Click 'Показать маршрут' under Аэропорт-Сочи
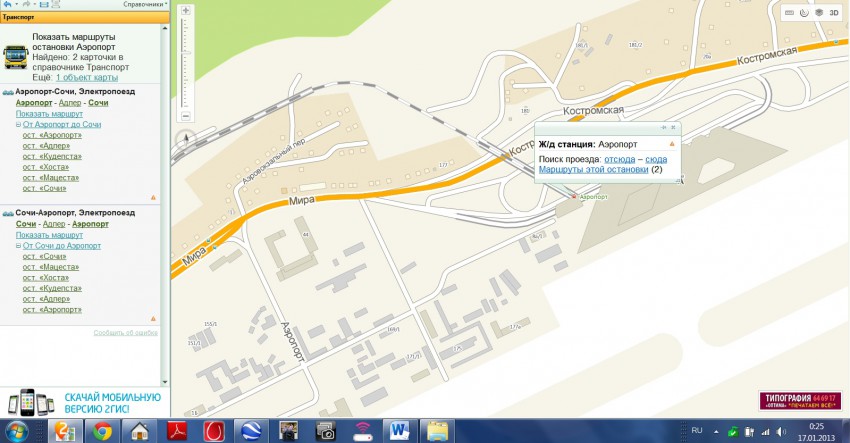850x443 pixels. [x=49, y=114]
